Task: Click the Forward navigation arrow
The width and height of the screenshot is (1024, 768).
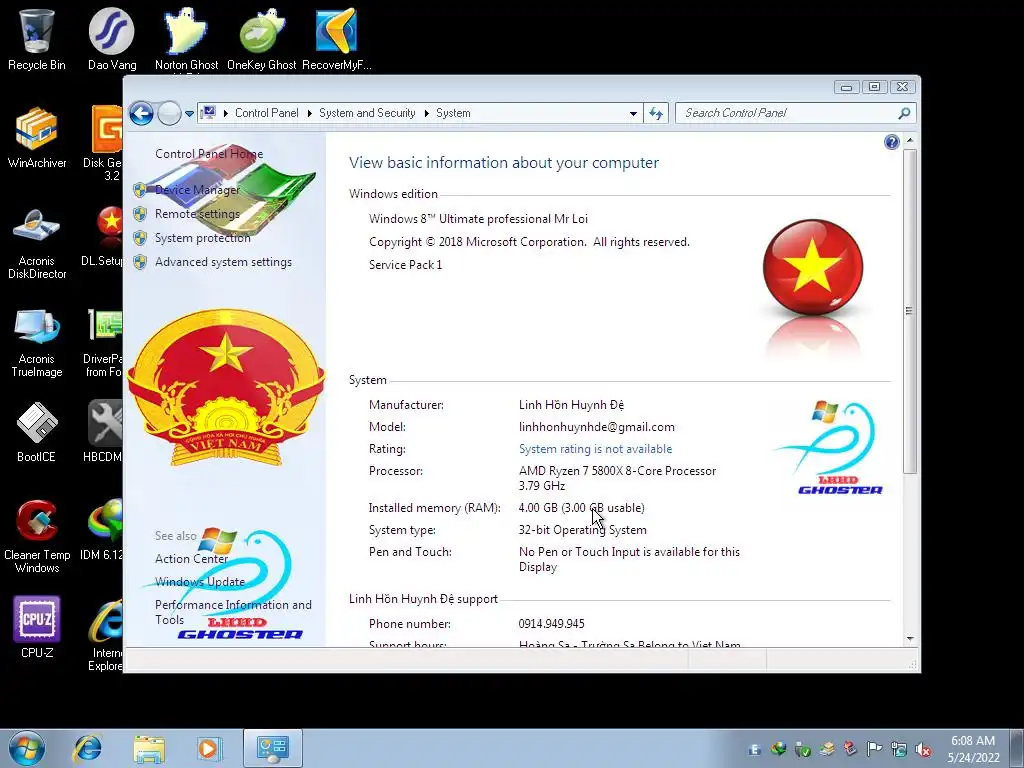Action: tap(169, 113)
